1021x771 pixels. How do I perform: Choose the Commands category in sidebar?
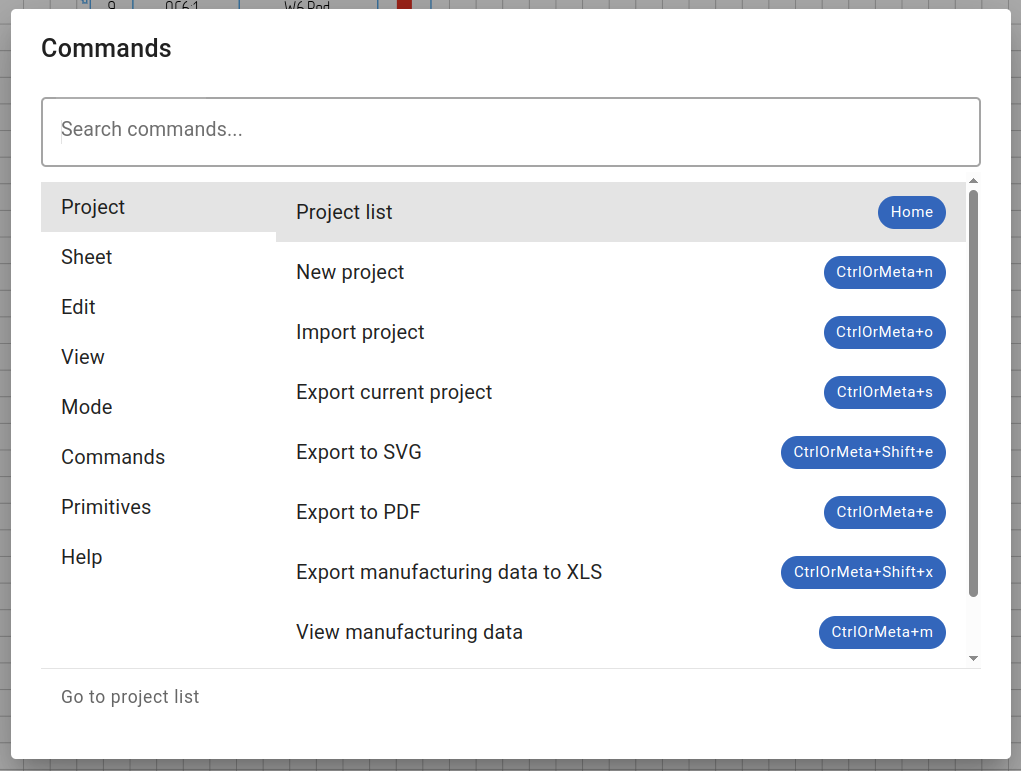coord(113,457)
